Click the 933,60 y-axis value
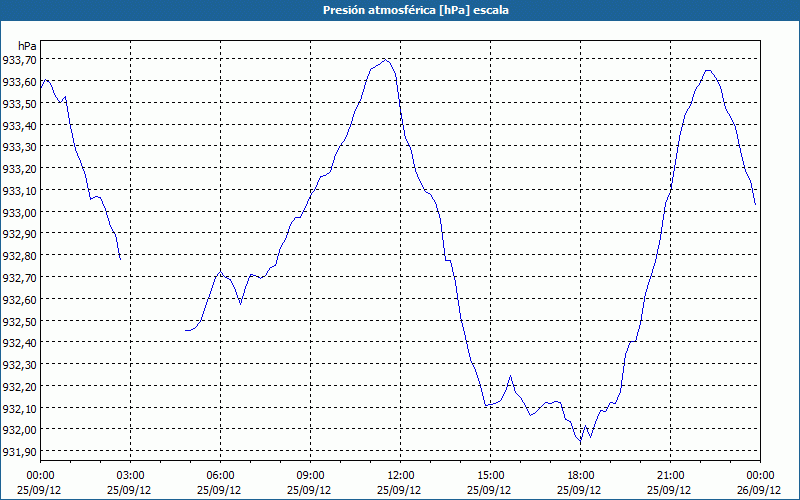This screenshot has width=800, height=500. pos(19,82)
